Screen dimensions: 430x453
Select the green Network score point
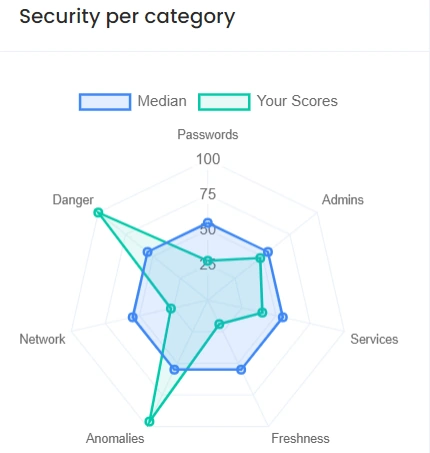[171, 308]
